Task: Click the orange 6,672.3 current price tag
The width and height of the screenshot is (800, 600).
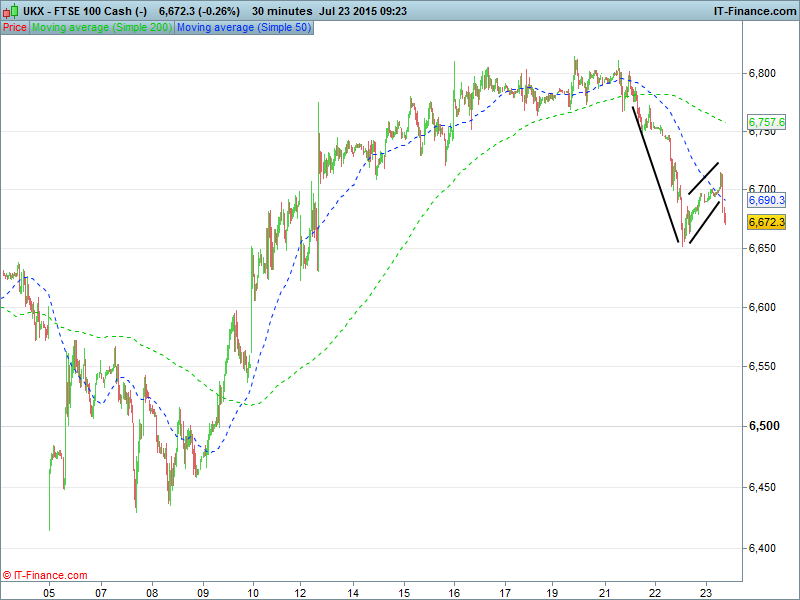Action: [x=766, y=222]
